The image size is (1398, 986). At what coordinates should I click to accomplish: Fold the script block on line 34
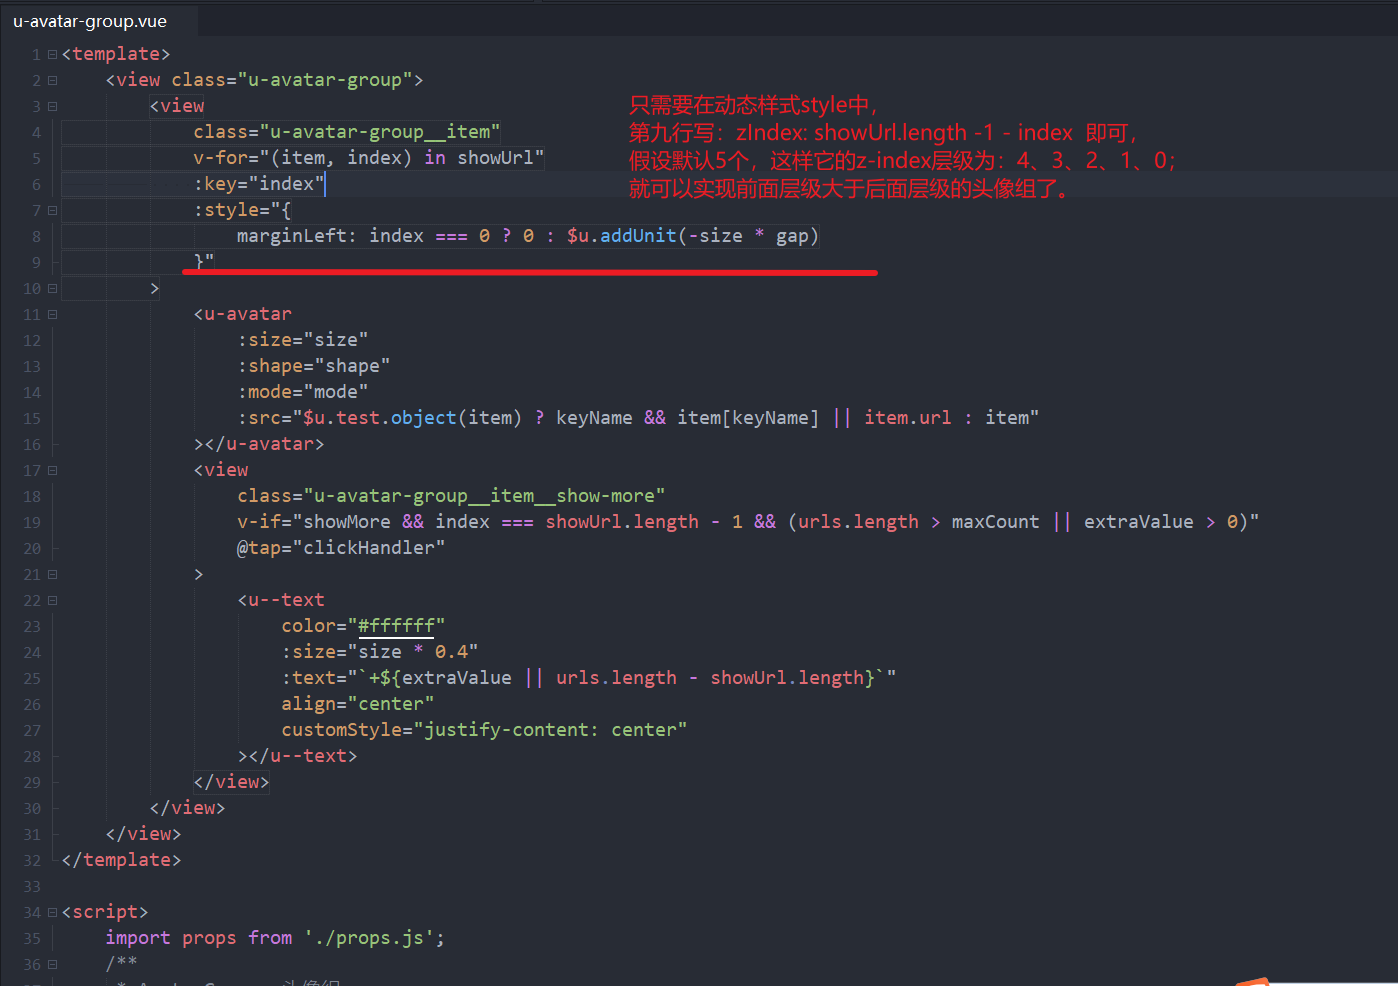click(x=52, y=912)
